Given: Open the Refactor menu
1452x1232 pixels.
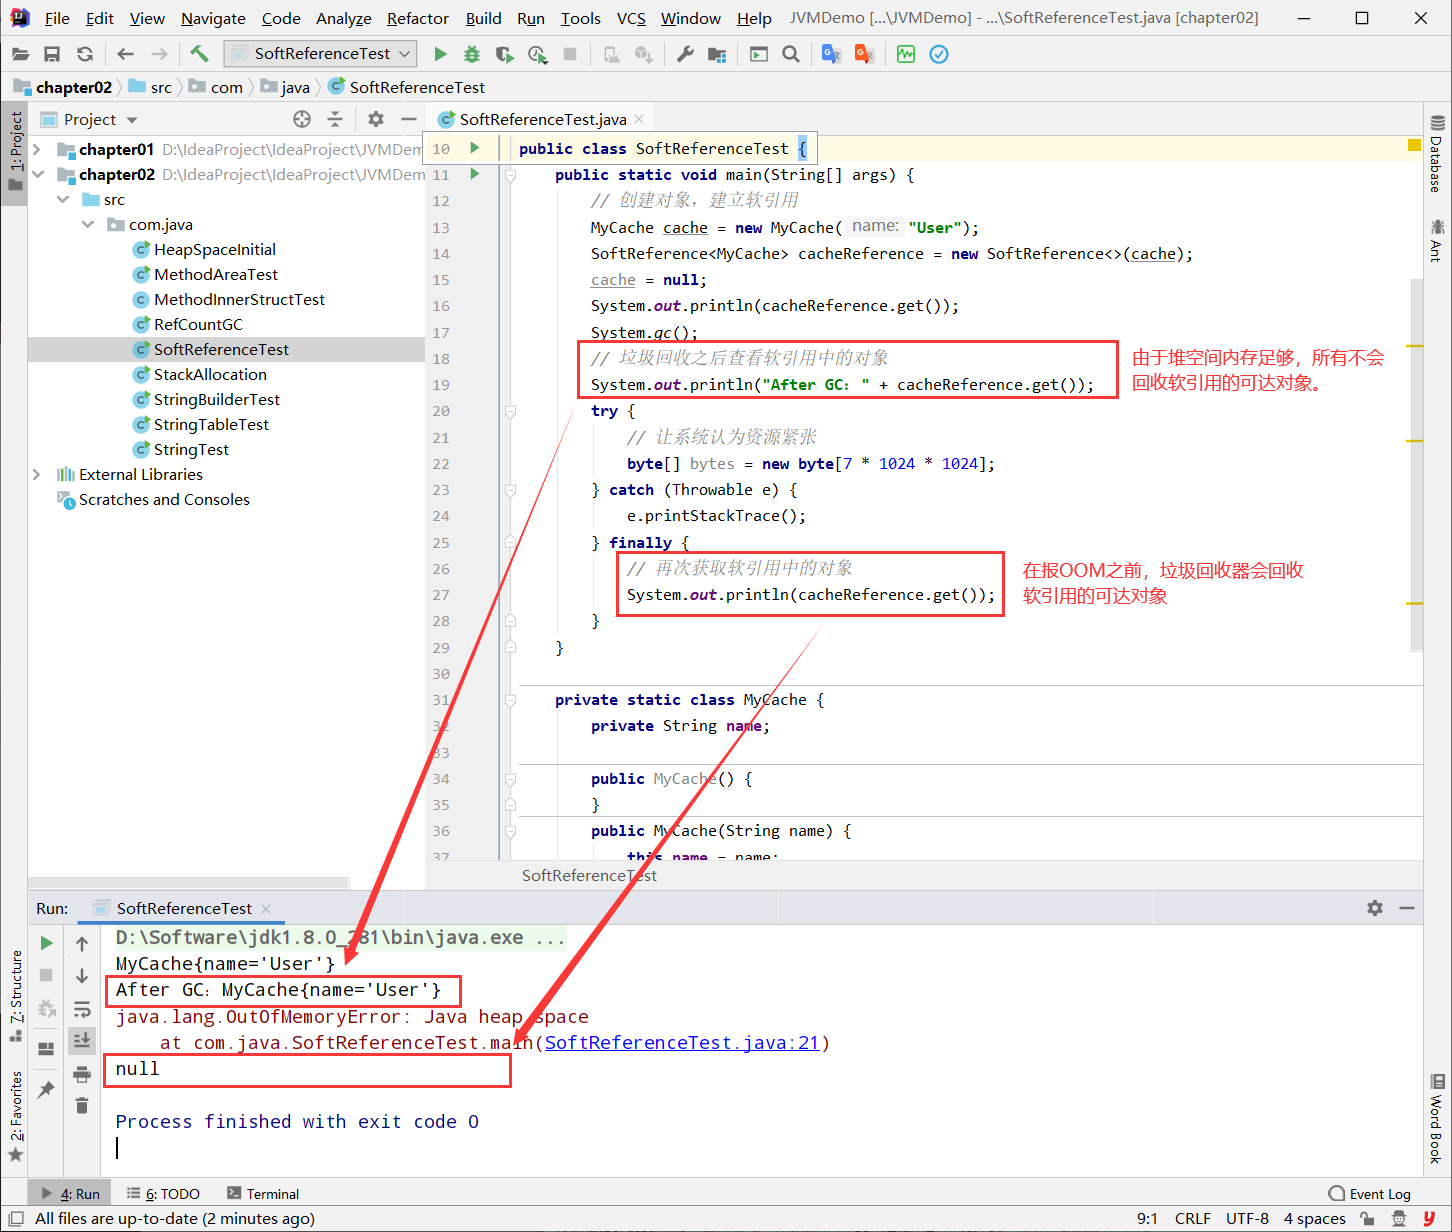Looking at the screenshot, I should 417,18.
